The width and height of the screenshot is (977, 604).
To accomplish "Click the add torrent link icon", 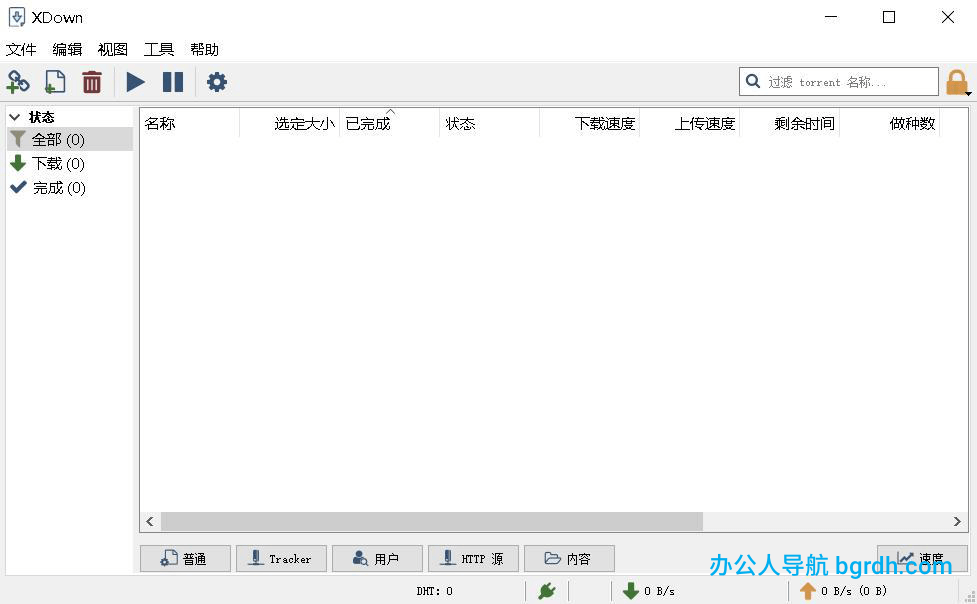I will click(18, 82).
